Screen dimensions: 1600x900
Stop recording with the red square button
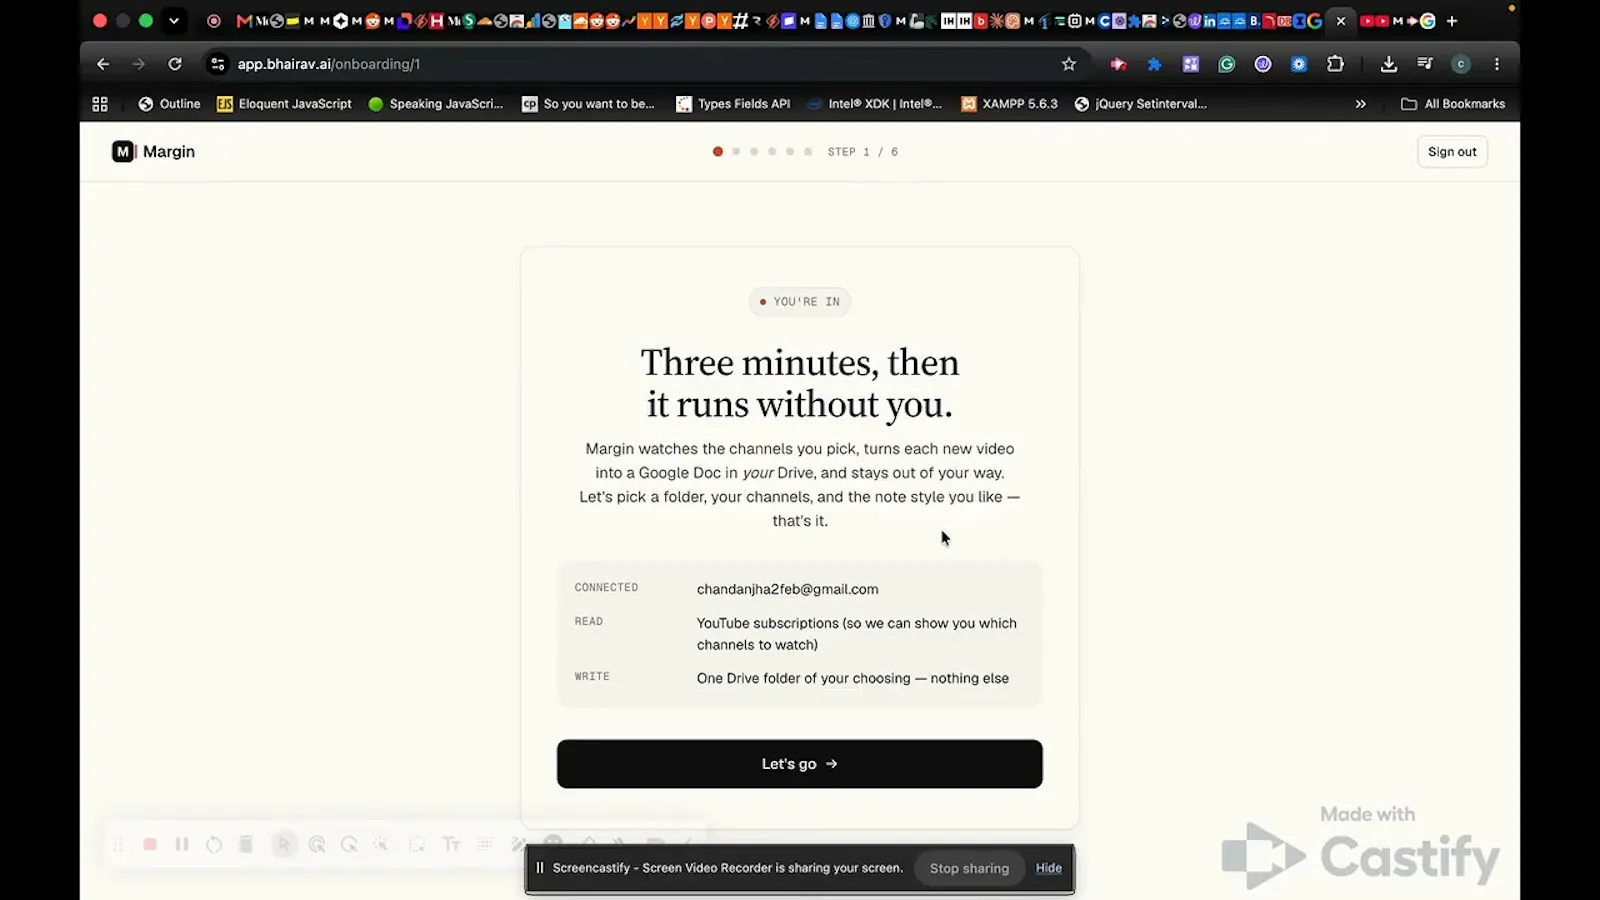(x=150, y=845)
